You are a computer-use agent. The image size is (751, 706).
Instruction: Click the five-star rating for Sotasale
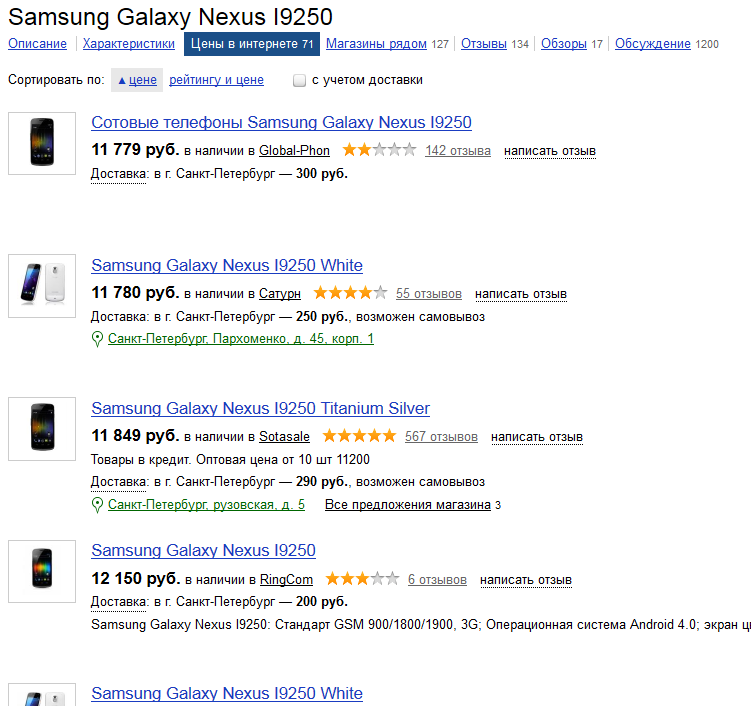point(359,436)
